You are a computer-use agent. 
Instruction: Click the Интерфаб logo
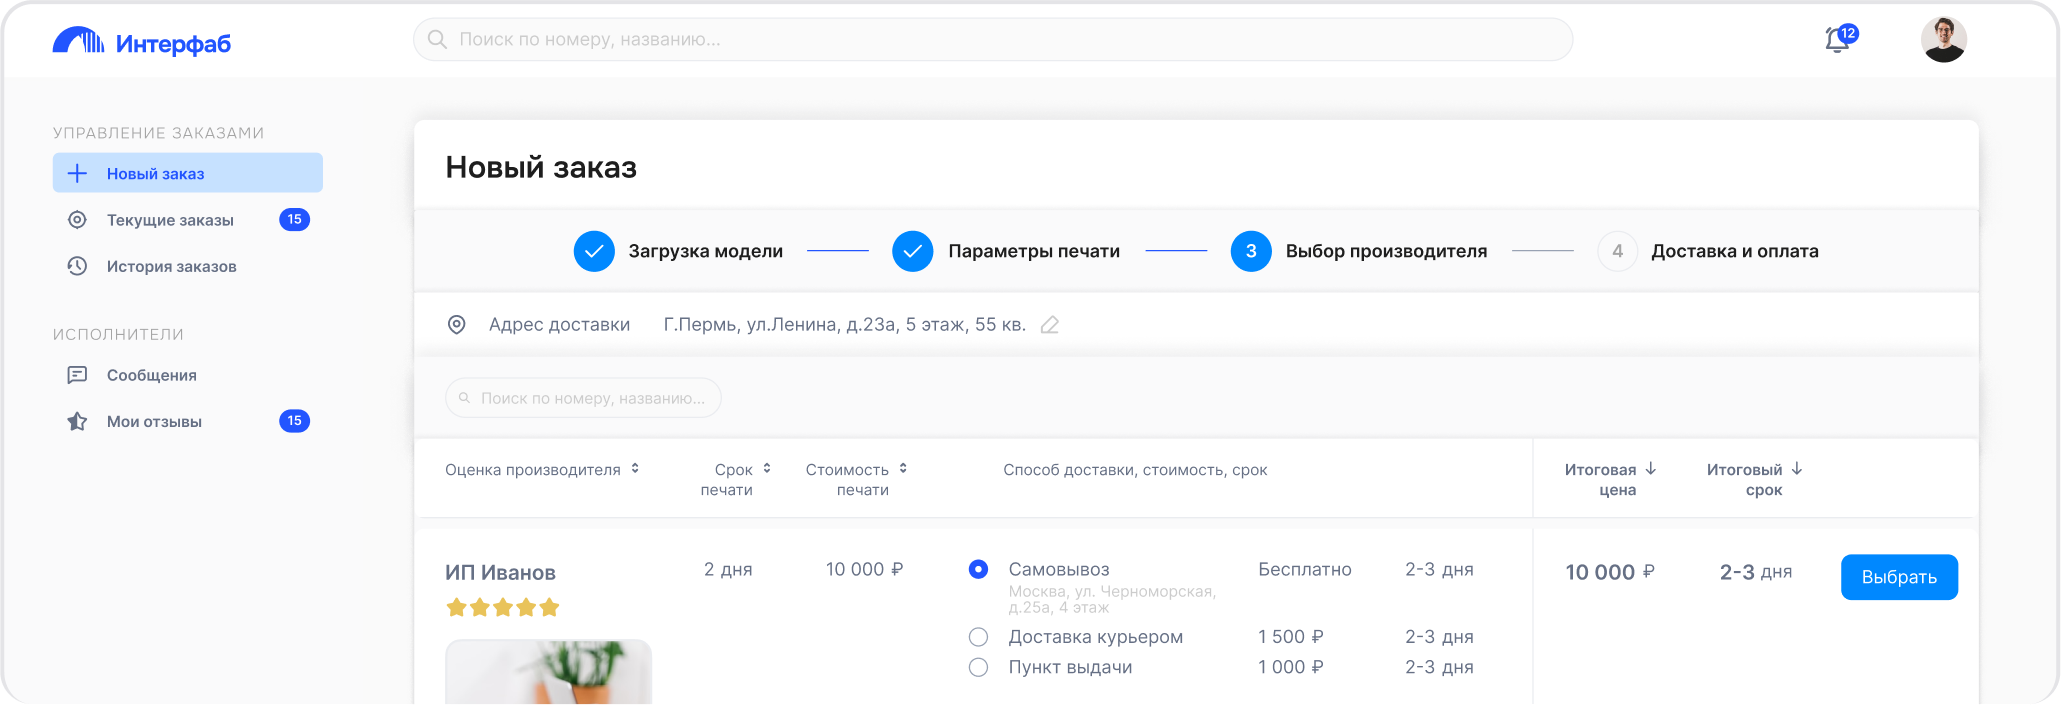click(x=141, y=41)
